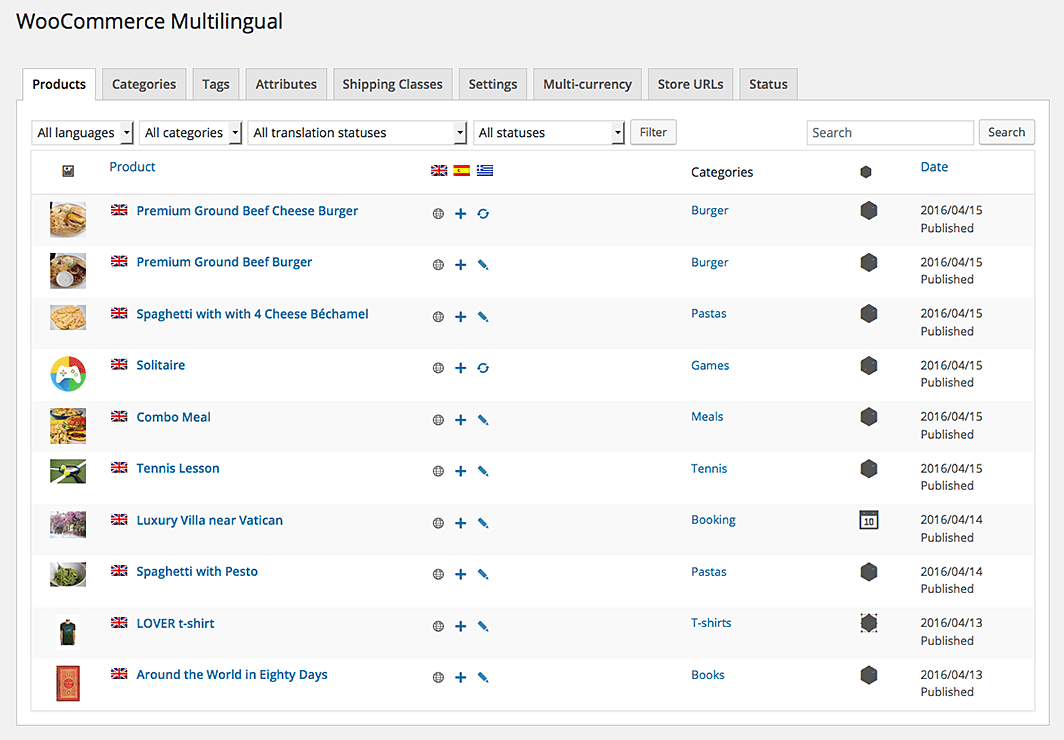This screenshot has width=1064, height=740.
Task: Edit the translation of Tennis Lesson
Action: click(483, 471)
